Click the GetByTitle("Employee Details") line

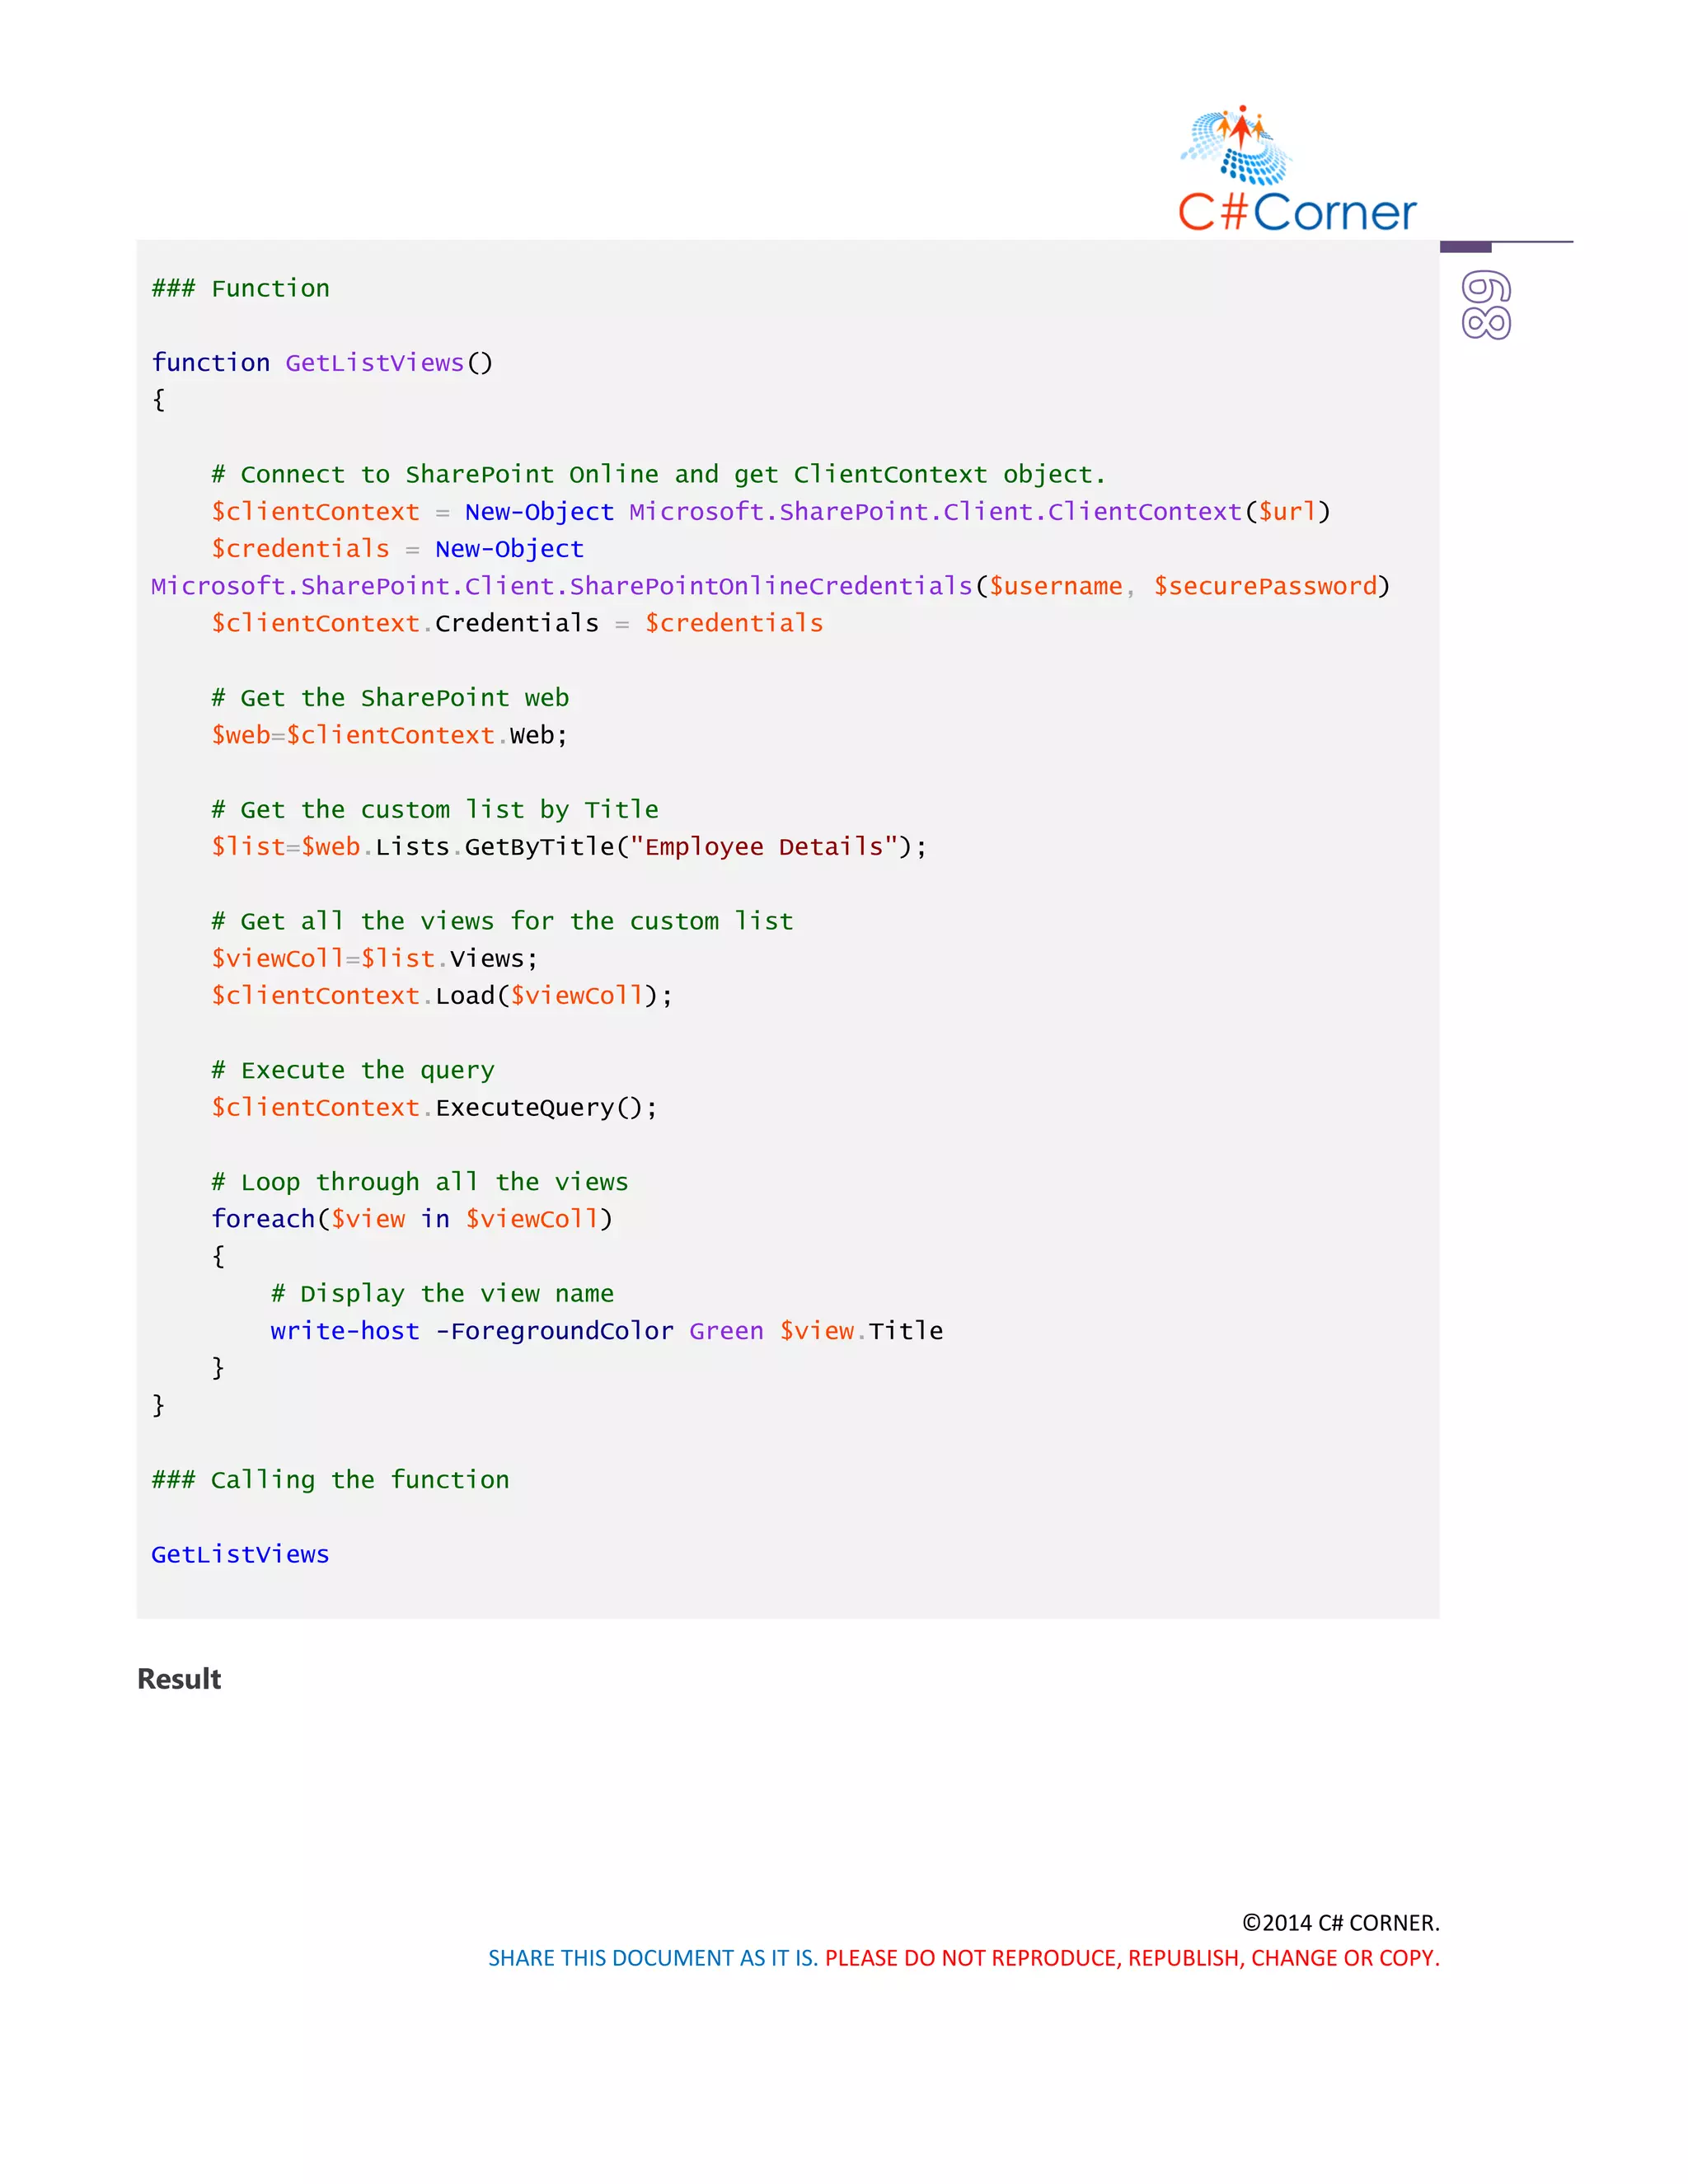[569, 847]
